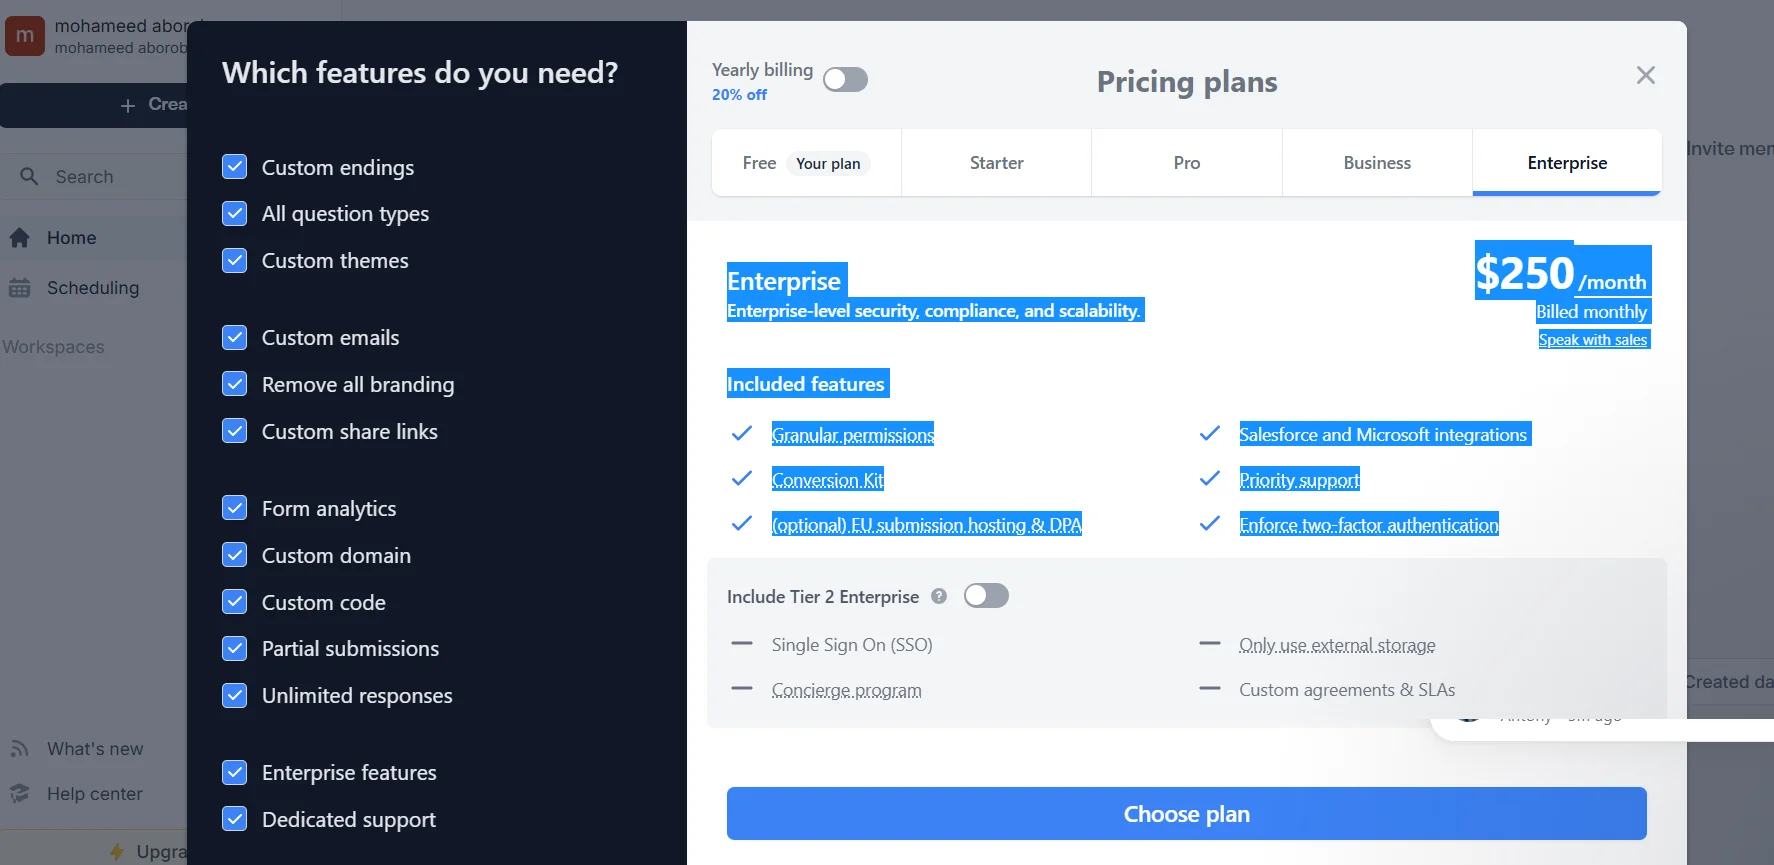Turn on Include Tier 2 Enterprise
Image resolution: width=1774 pixels, height=865 pixels.
coord(986,596)
